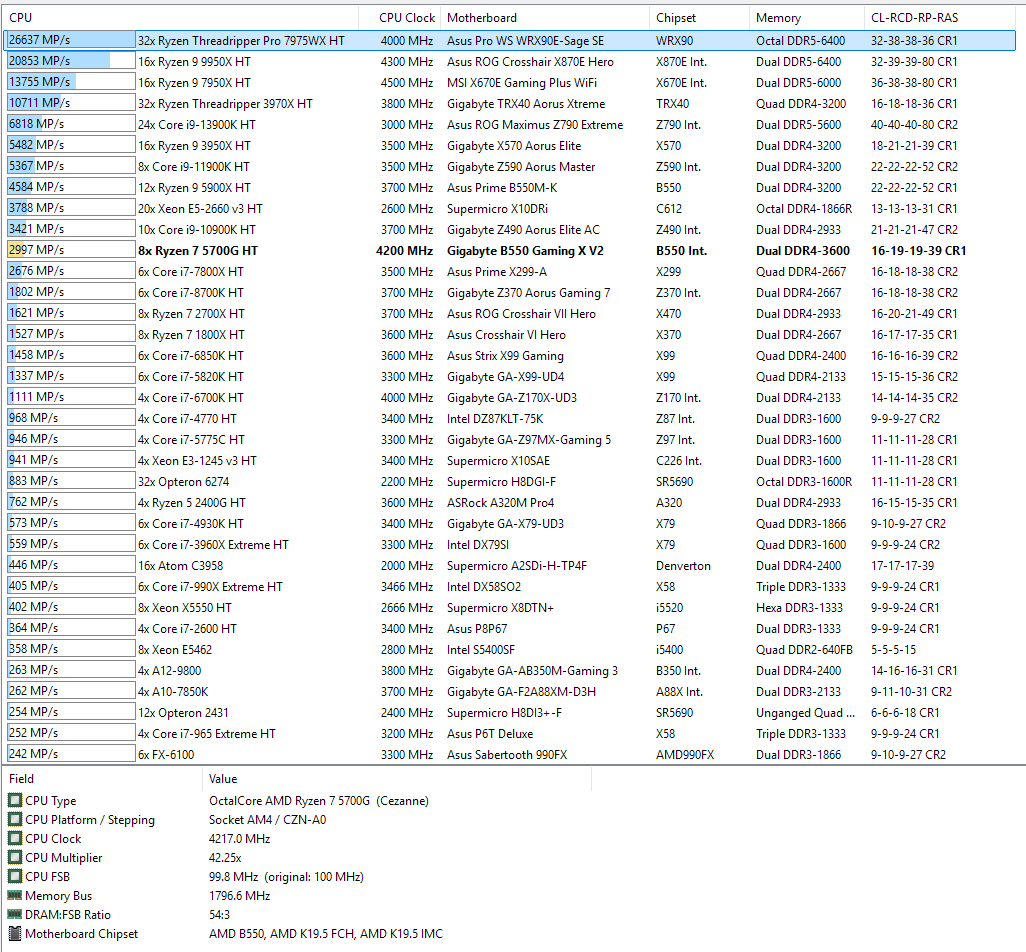Select row 4x Core i7-965 Extreme HT
1026x952 pixels.
click(x=509, y=733)
